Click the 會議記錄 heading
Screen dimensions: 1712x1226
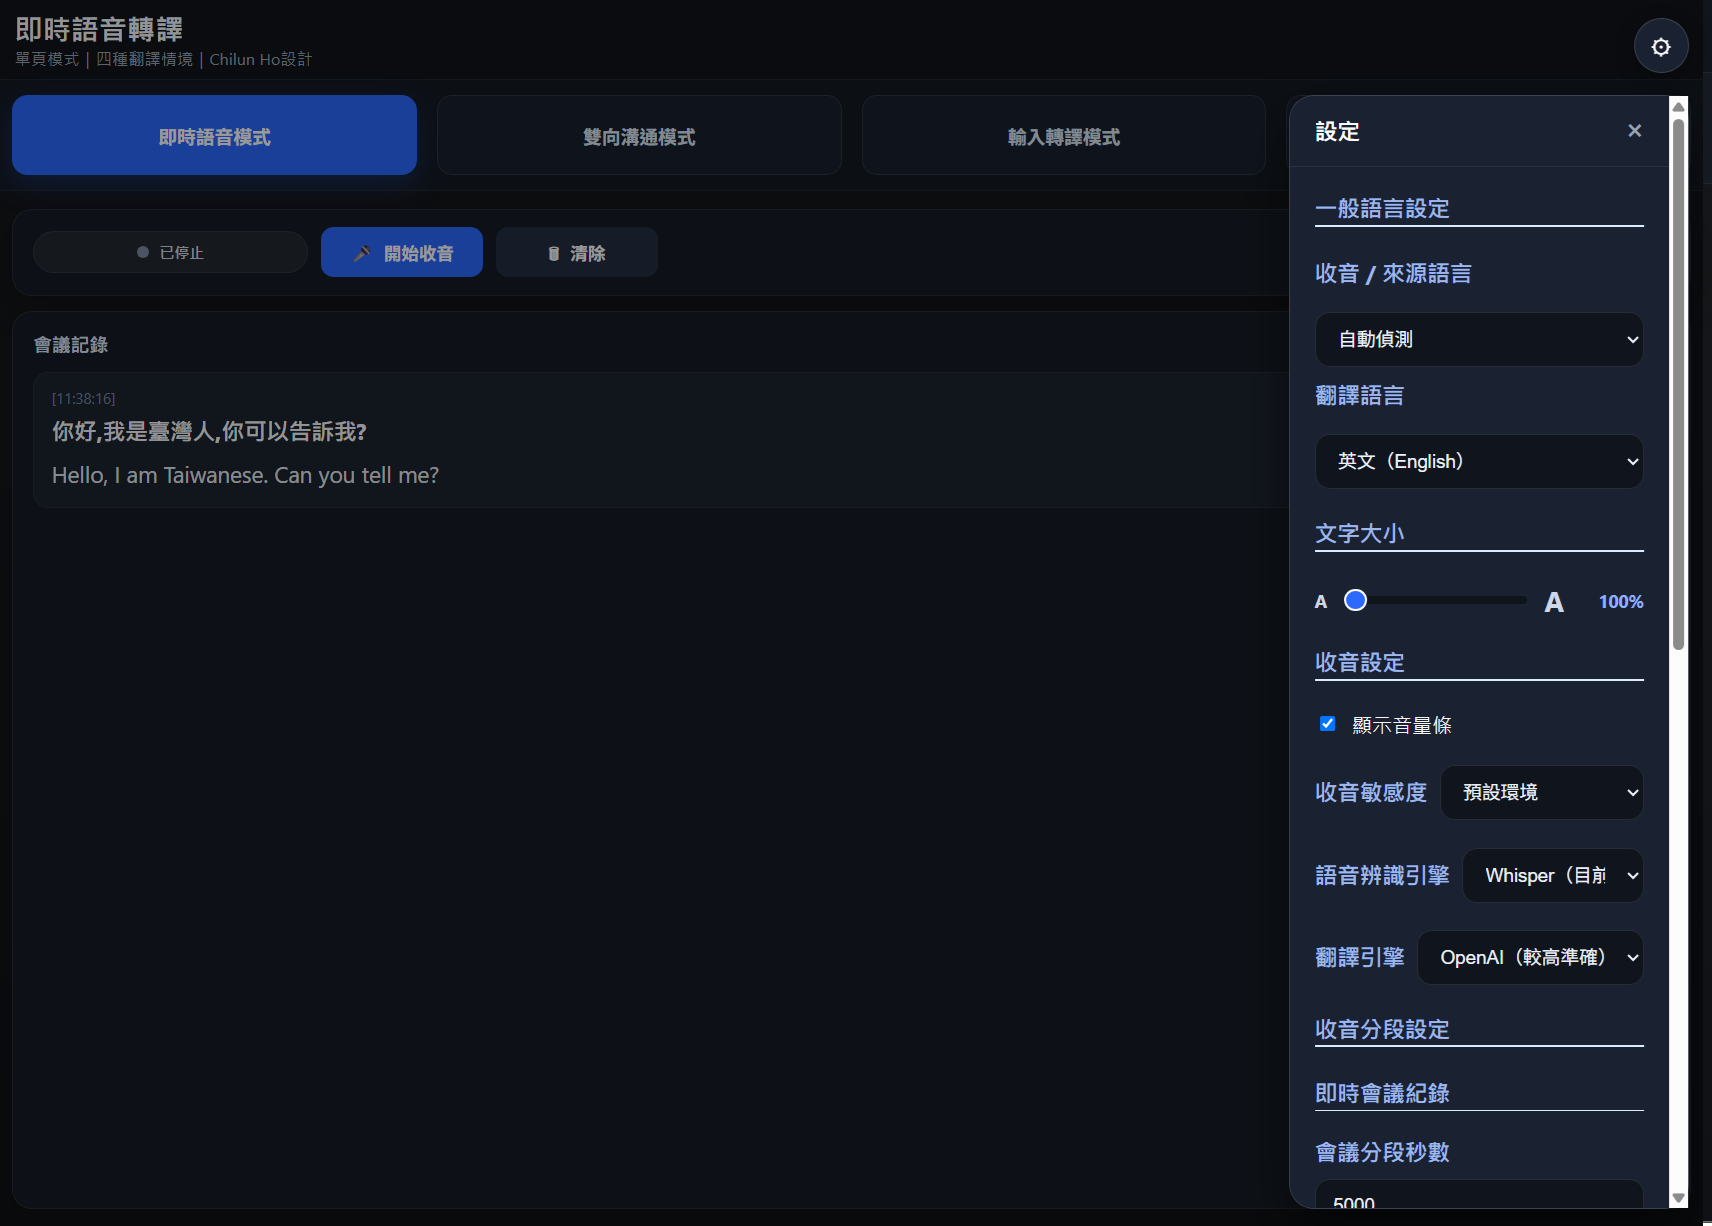(71, 345)
